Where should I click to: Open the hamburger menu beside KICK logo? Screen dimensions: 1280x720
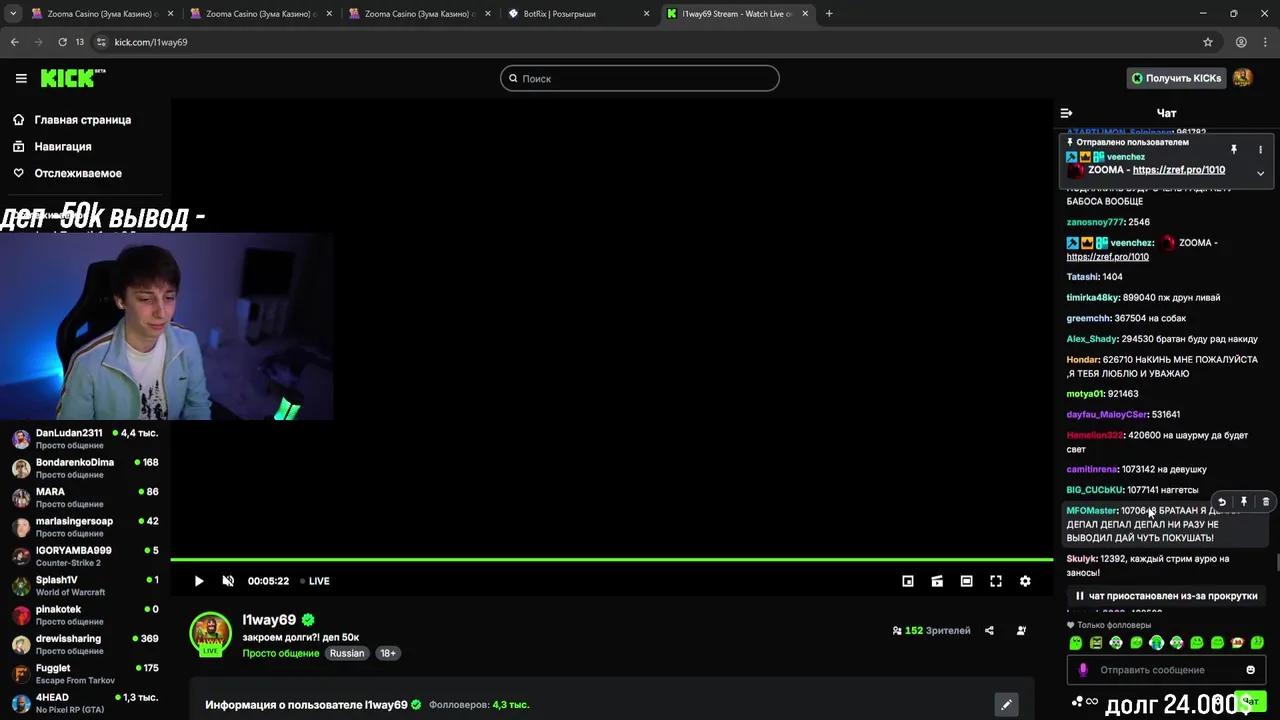21,78
